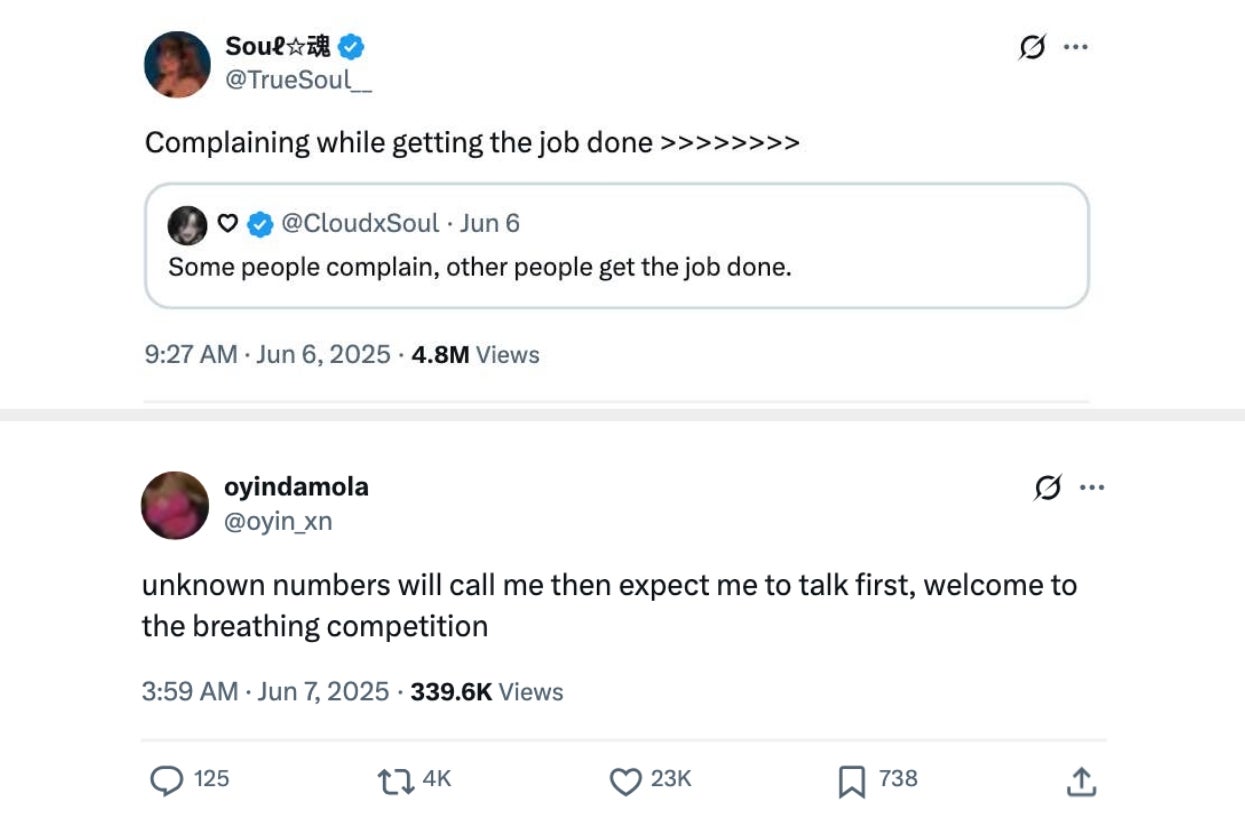Screen dimensions: 1245x830
Task: Click the verified badge next to Soul
Action: coord(351,46)
